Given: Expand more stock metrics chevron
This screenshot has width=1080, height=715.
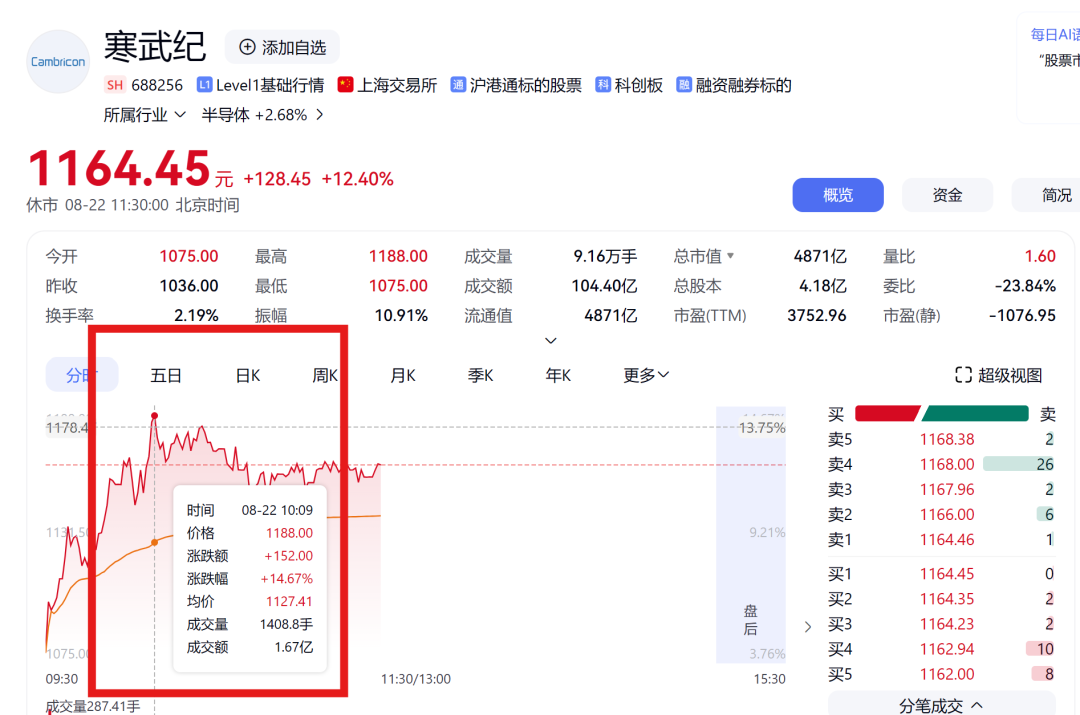Looking at the screenshot, I should [550, 341].
